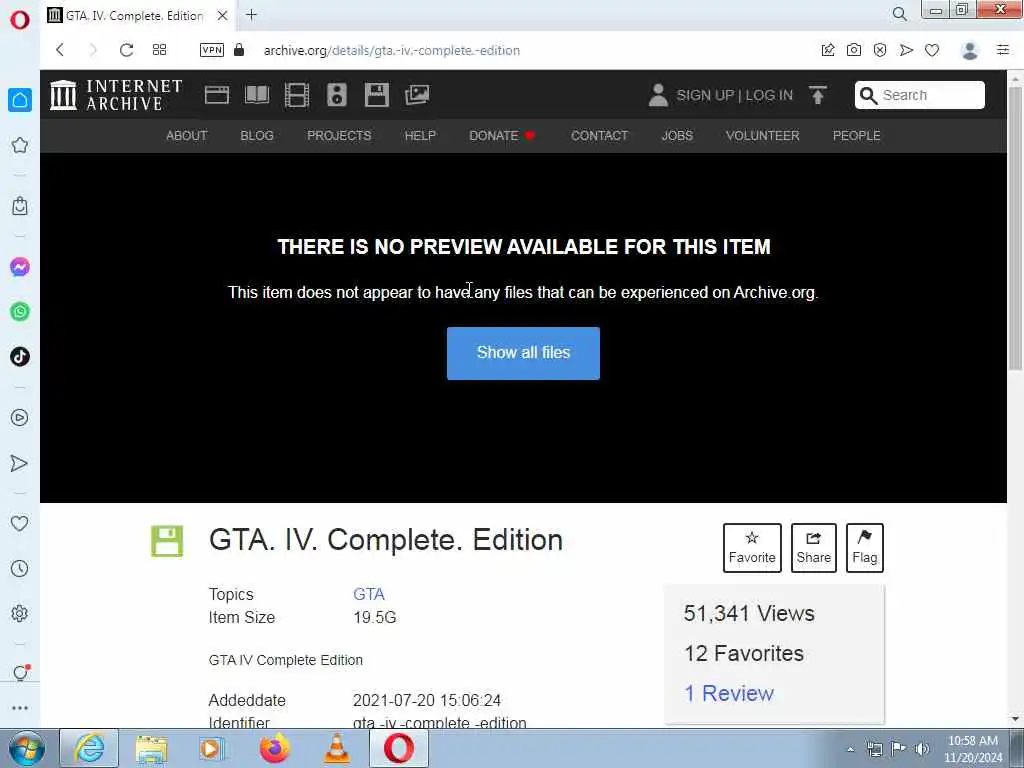
Task: Open Windows Start button
Action: click(x=27, y=748)
